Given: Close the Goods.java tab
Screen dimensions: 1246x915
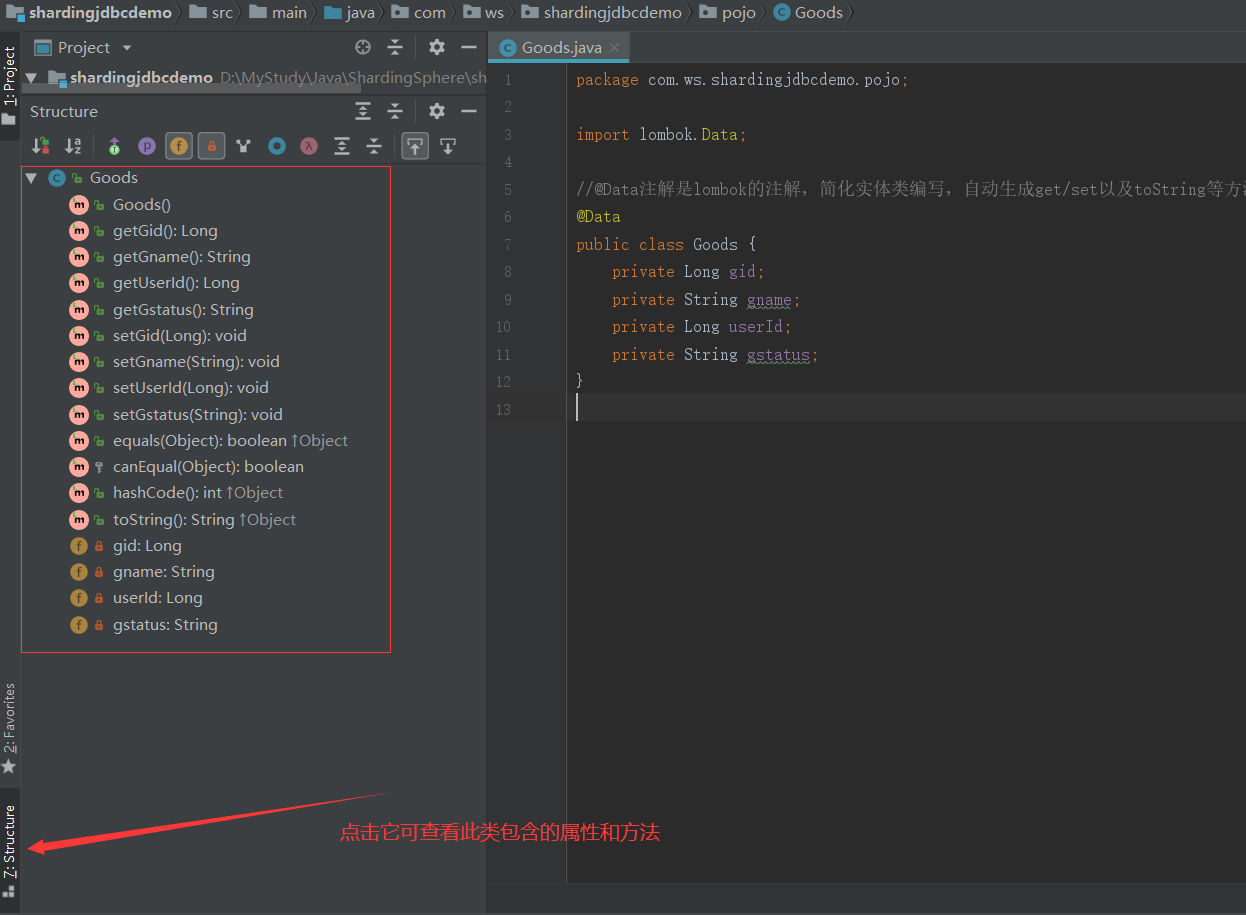Looking at the screenshot, I should click(614, 47).
